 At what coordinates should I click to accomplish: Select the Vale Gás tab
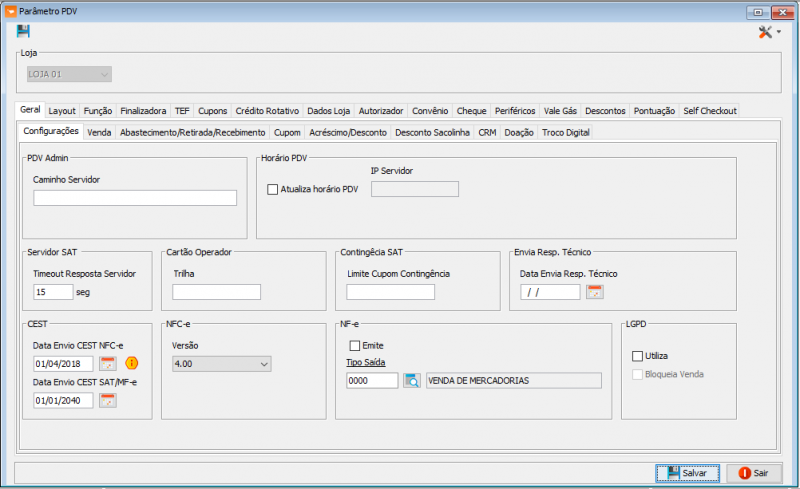coord(560,111)
